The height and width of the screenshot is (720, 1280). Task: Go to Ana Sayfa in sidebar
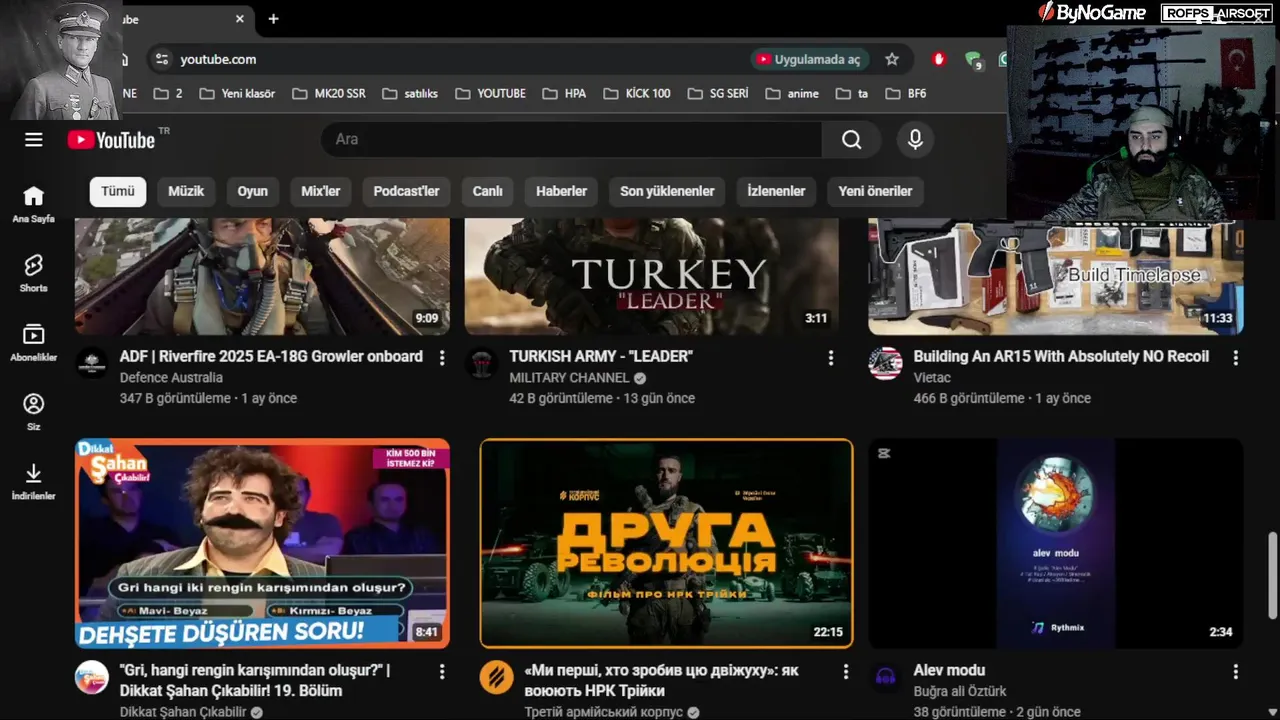34,204
